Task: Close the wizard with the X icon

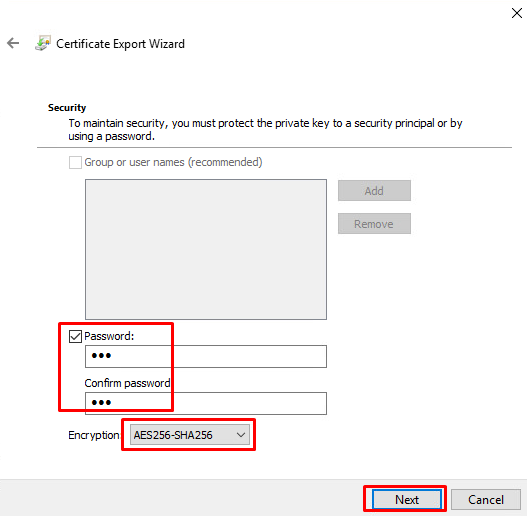Action: (x=517, y=13)
